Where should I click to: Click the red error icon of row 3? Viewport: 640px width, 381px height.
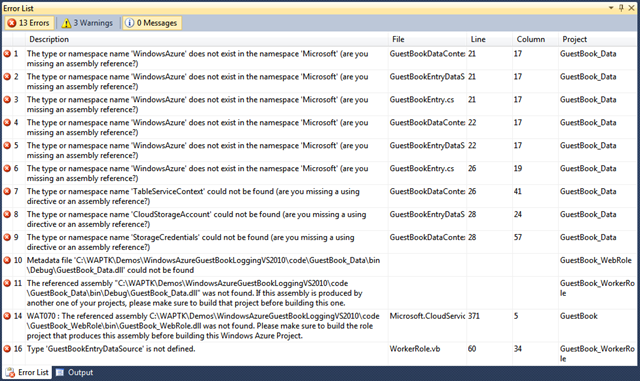point(7,99)
